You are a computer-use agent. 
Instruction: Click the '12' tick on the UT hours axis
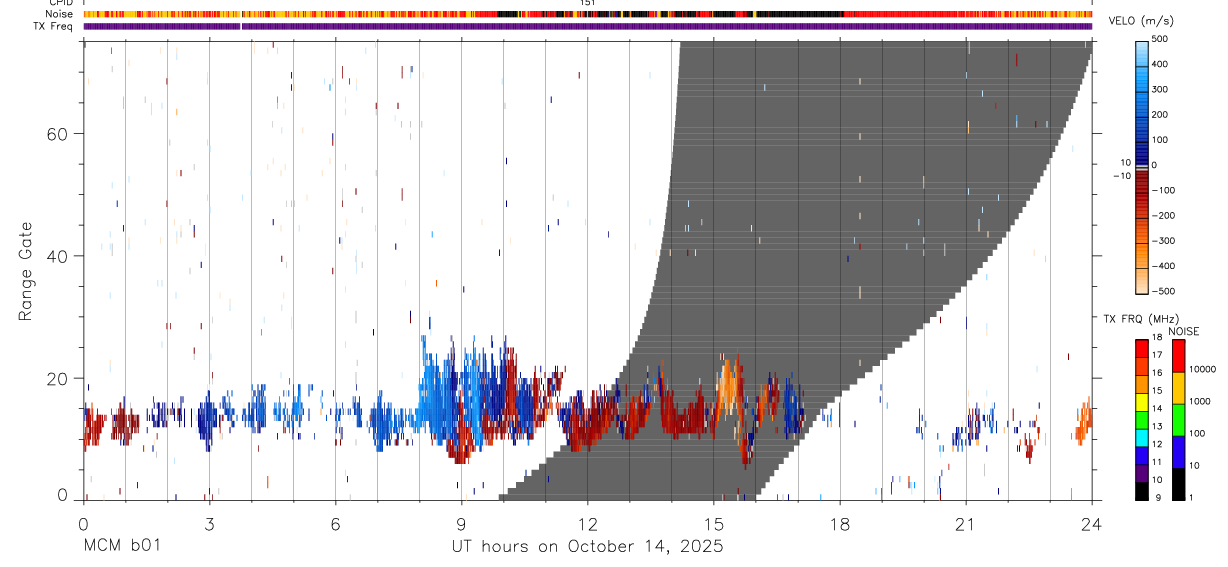pyautogui.click(x=587, y=523)
